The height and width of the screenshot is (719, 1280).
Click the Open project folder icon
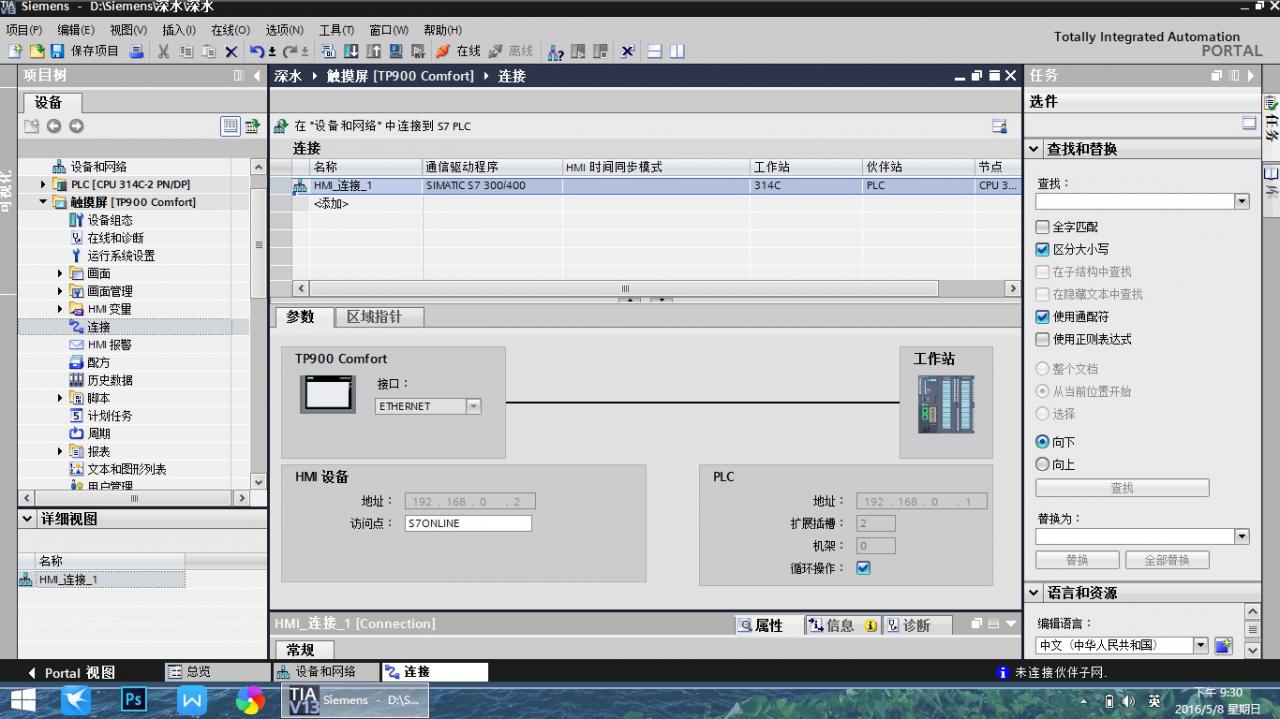click(x=37, y=51)
